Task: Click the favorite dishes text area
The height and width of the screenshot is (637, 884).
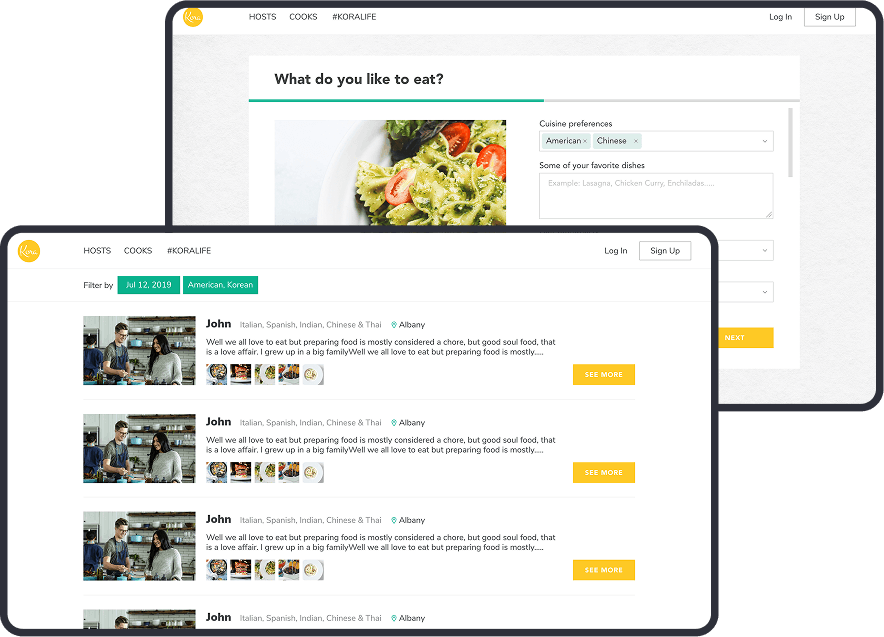Action: (x=656, y=196)
